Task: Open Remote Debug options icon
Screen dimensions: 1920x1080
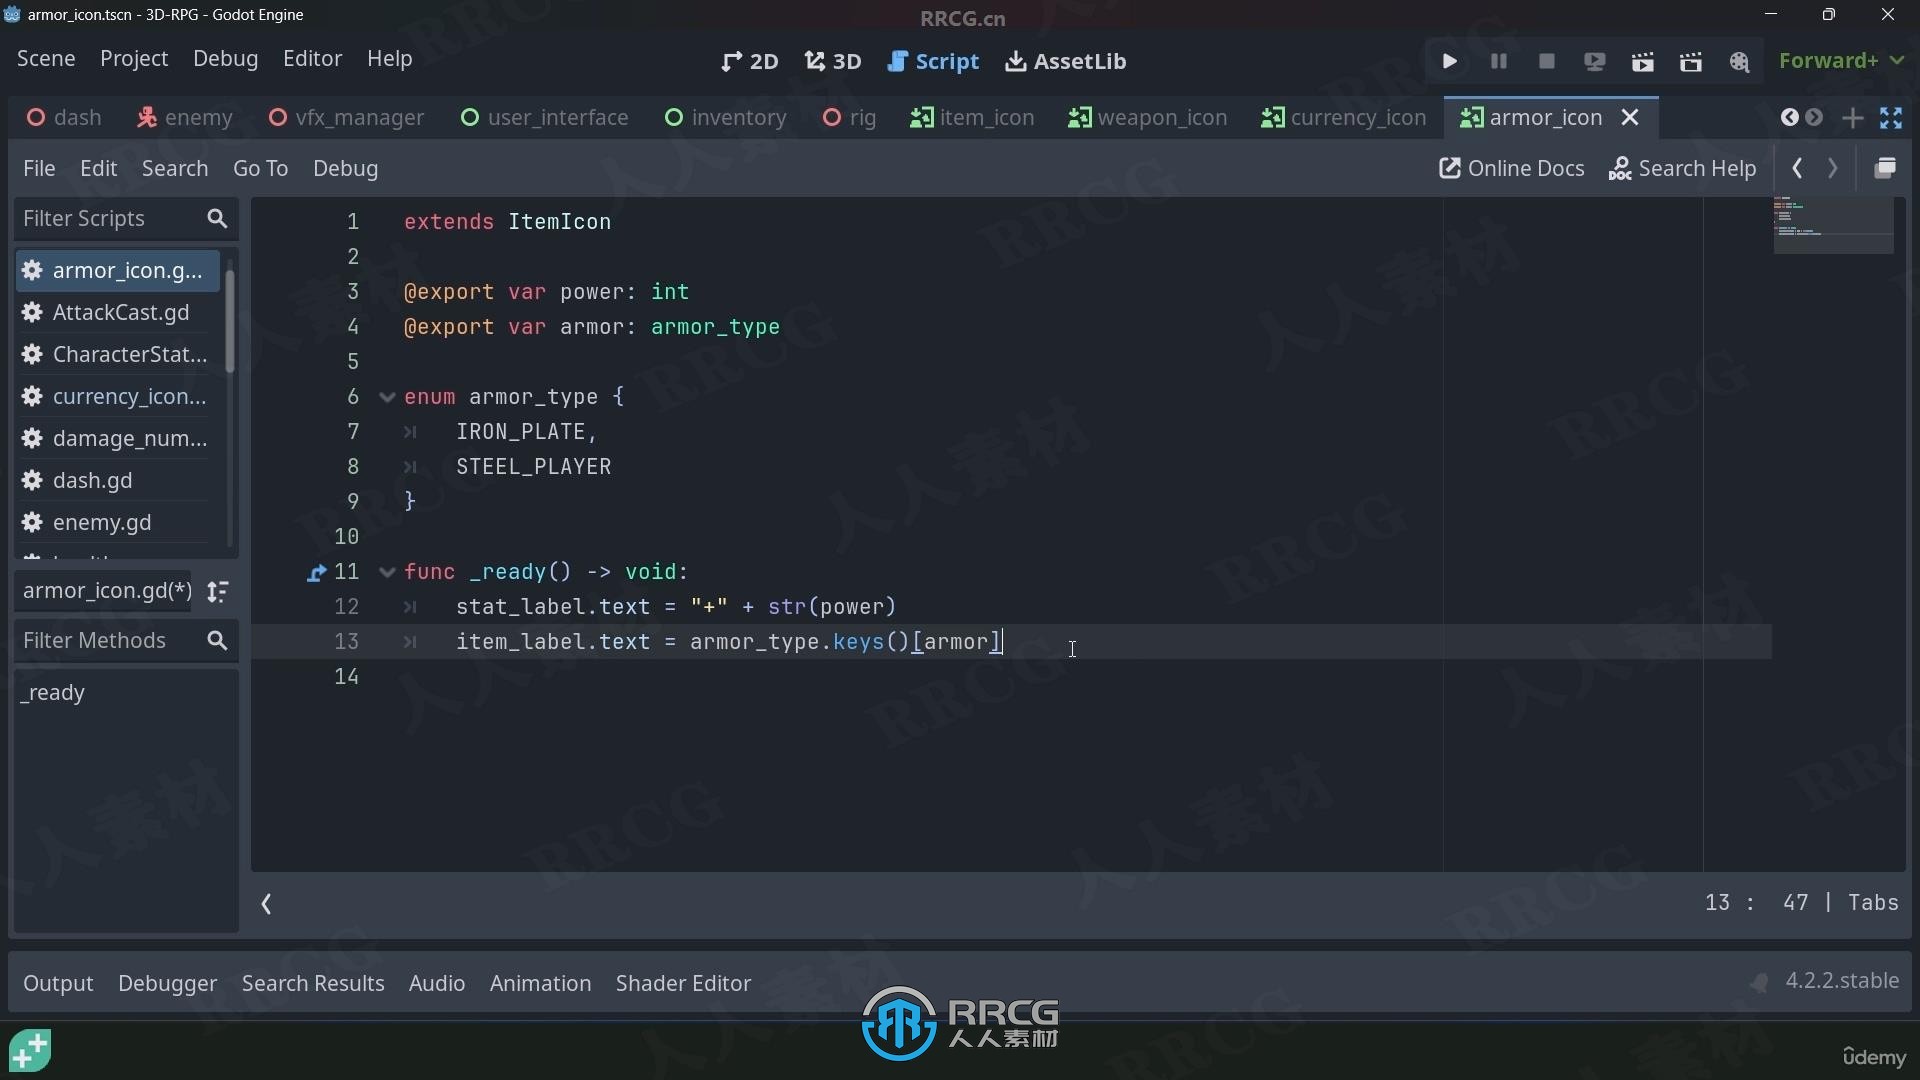Action: [1594, 61]
